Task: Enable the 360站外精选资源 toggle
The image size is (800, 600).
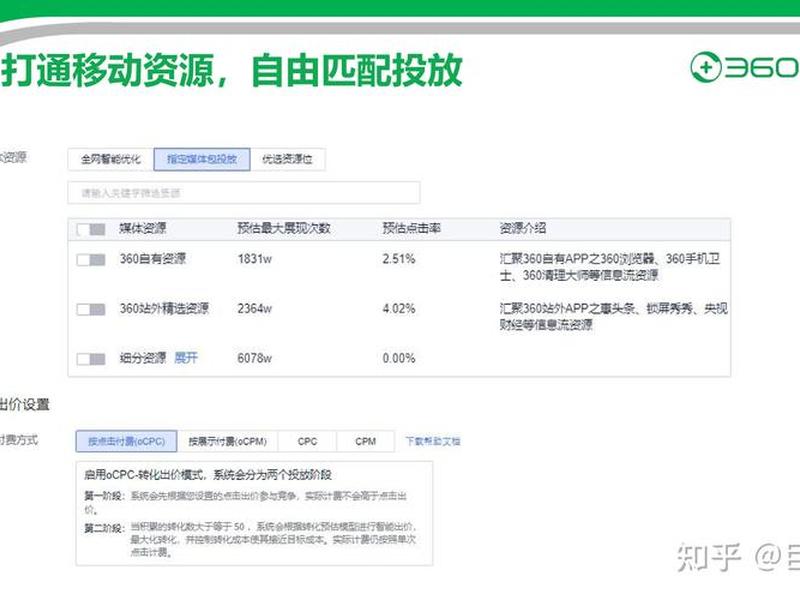Action: coord(91,309)
